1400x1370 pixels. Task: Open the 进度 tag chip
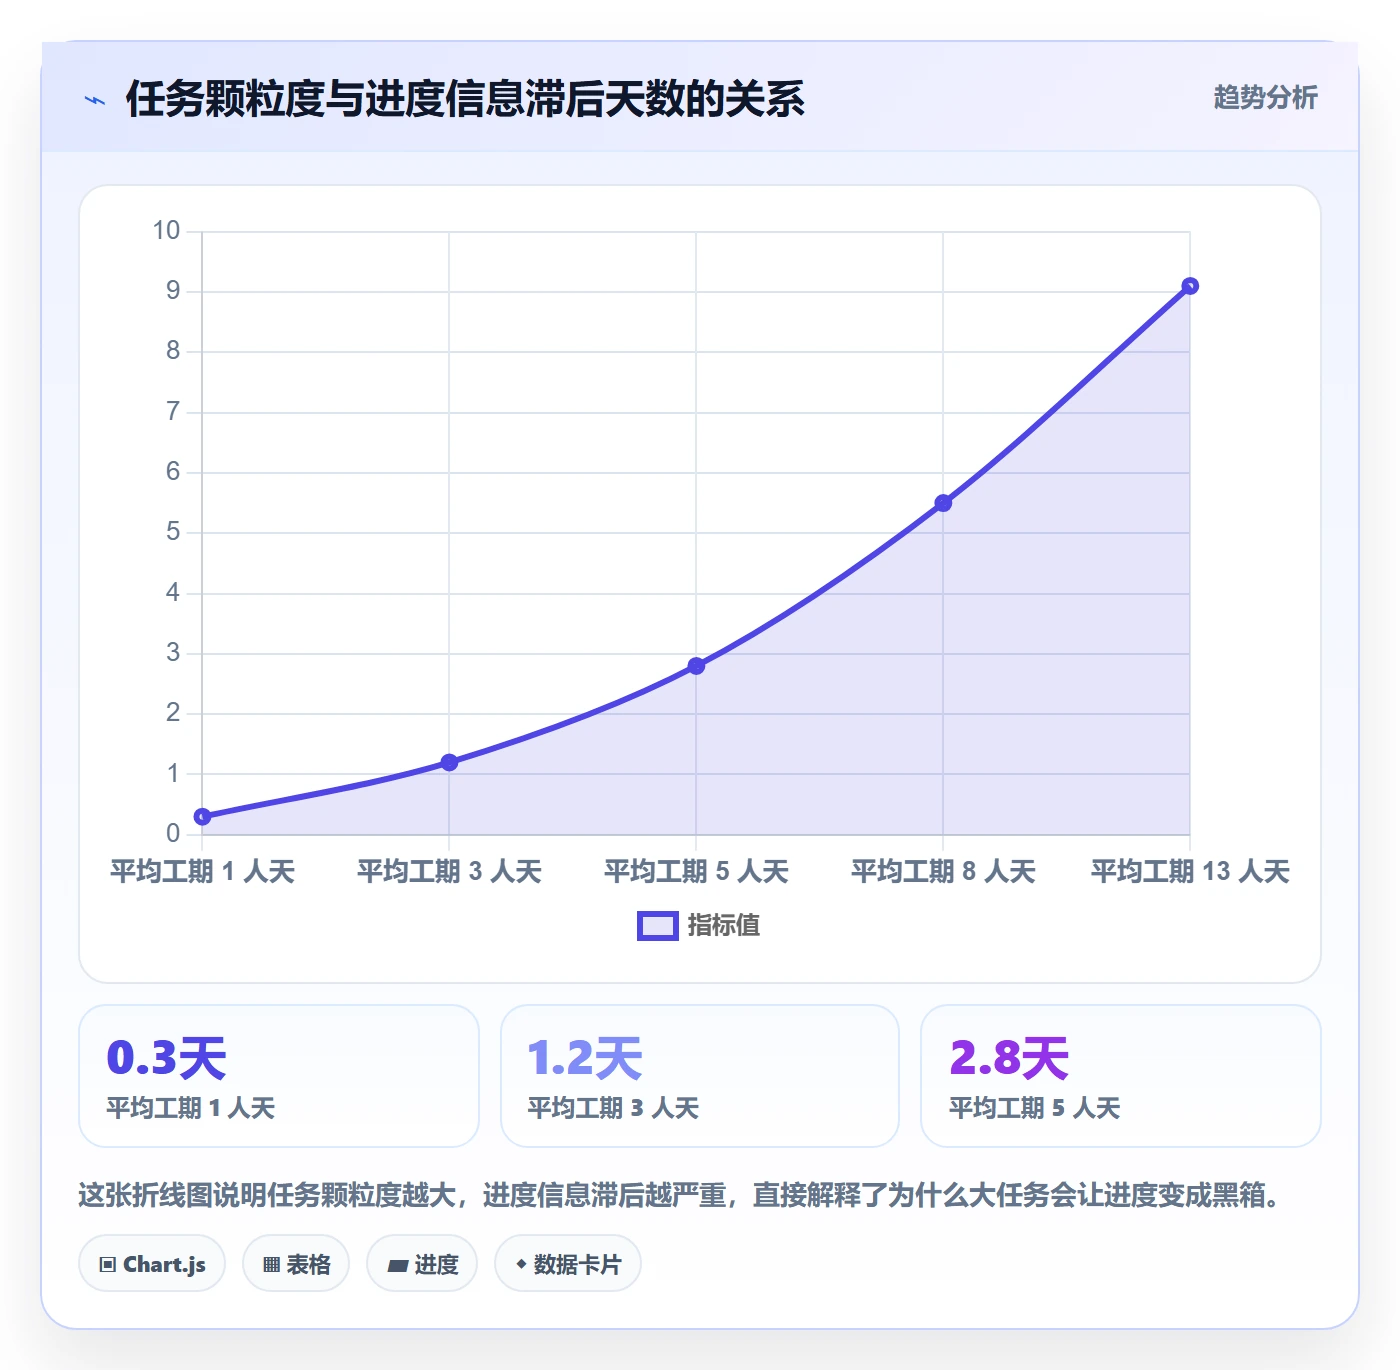point(422,1264)
